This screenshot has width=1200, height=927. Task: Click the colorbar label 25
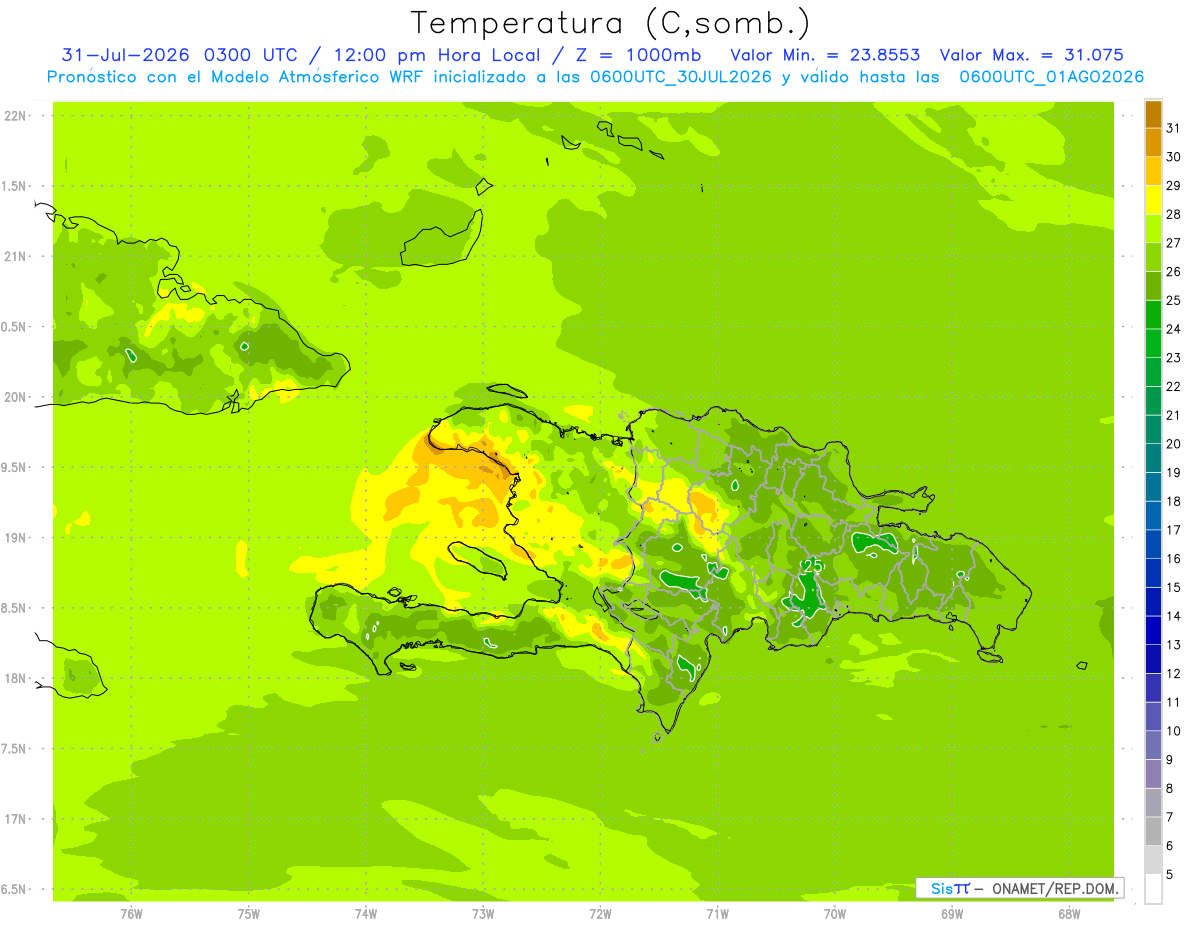[x=1174, y=300]
